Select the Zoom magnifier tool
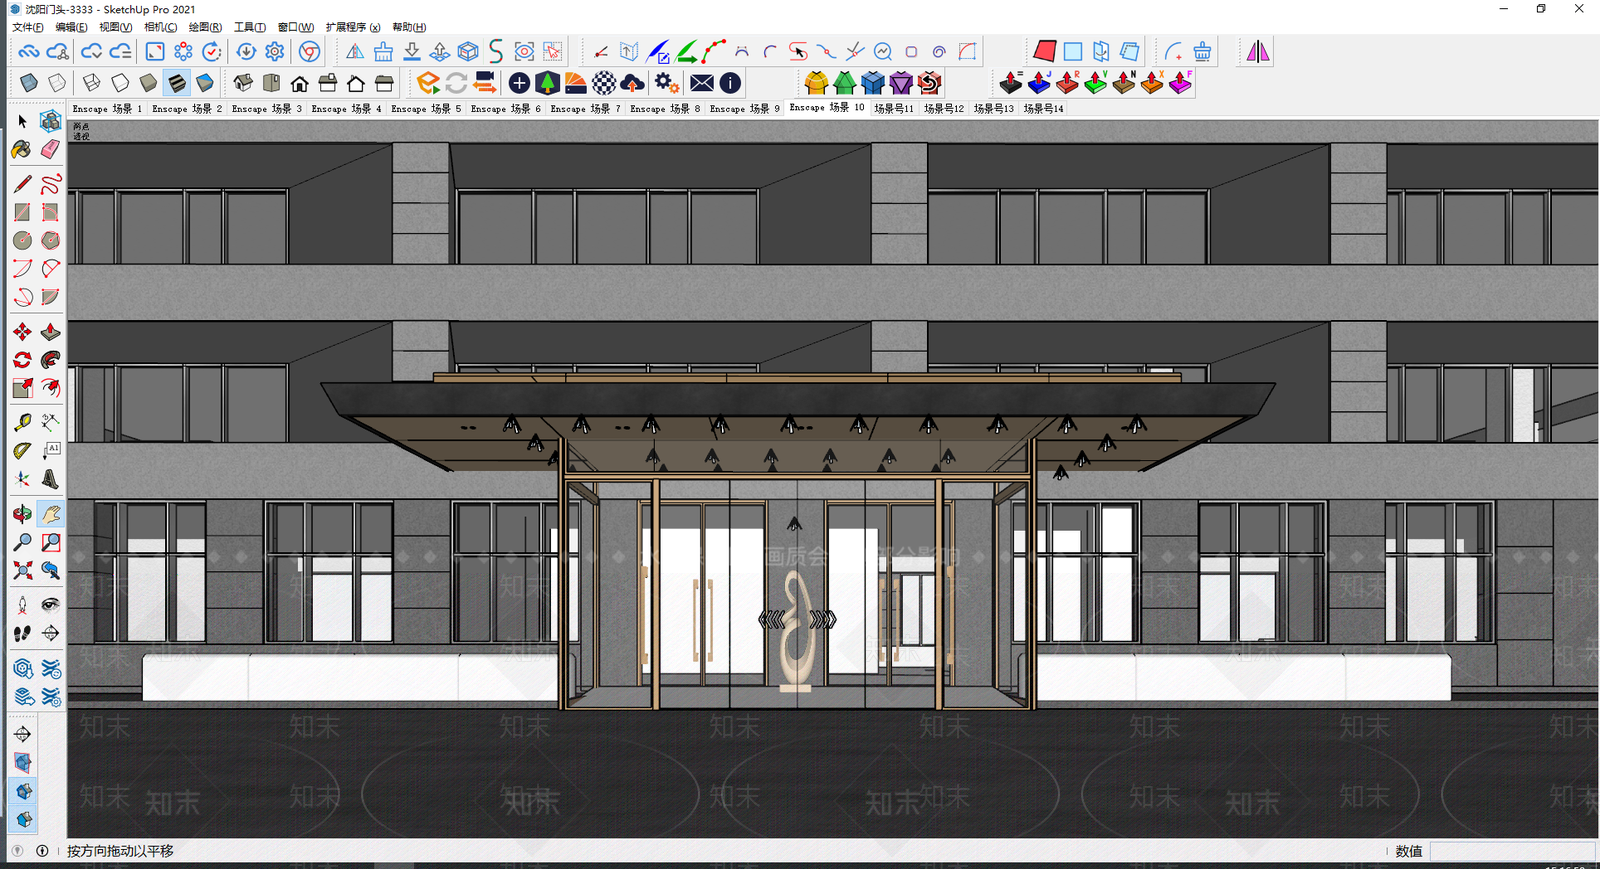The width and height of the screenshot is (1600, 869). click(22, 542)
